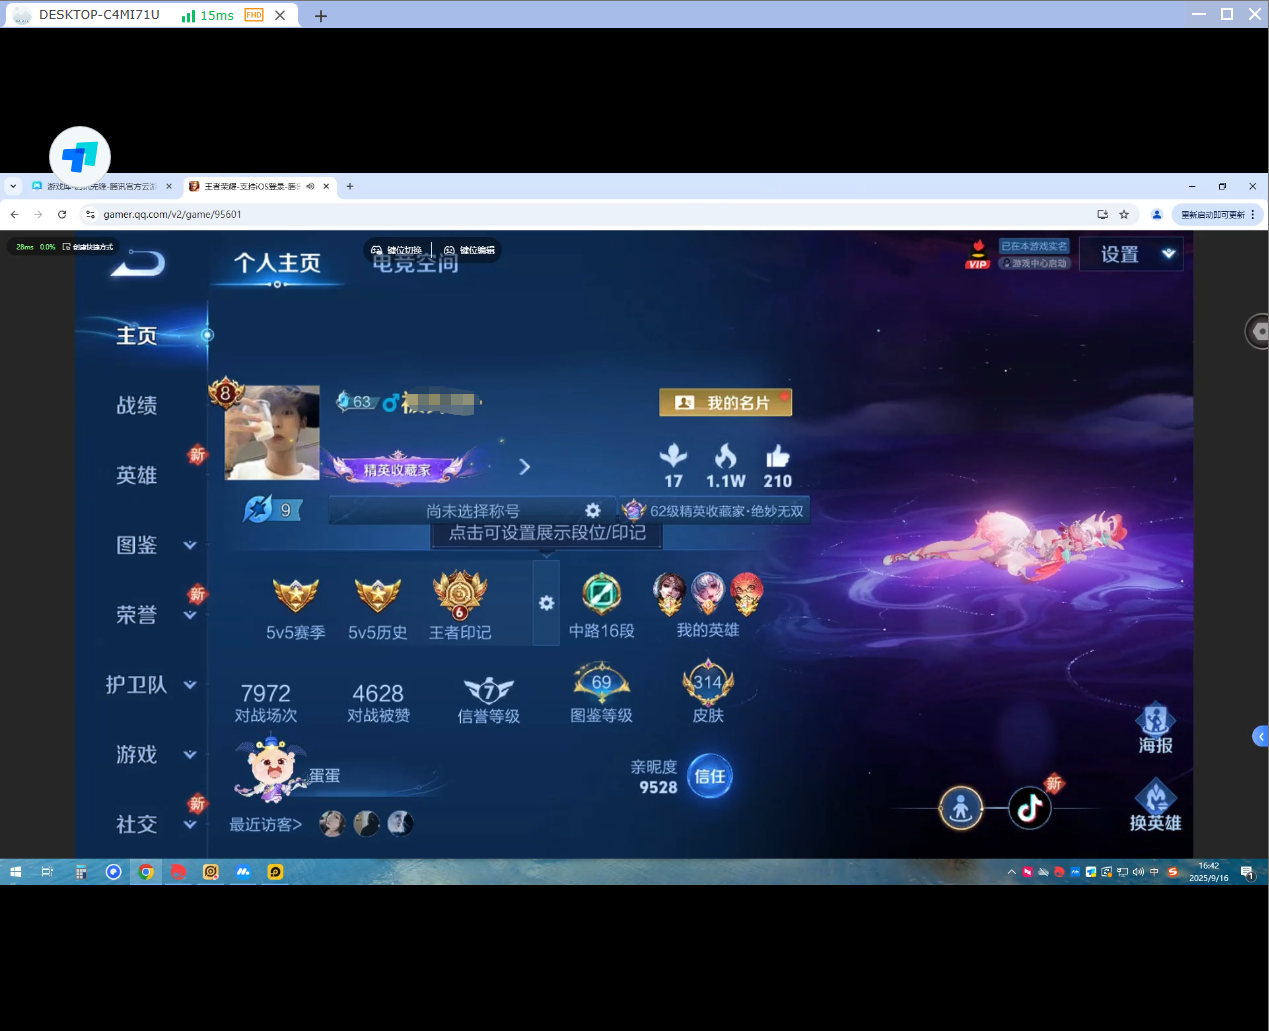Open the Windows Start menu
Viewport: 1269px width, 1031px height.
tap(15, 872)
